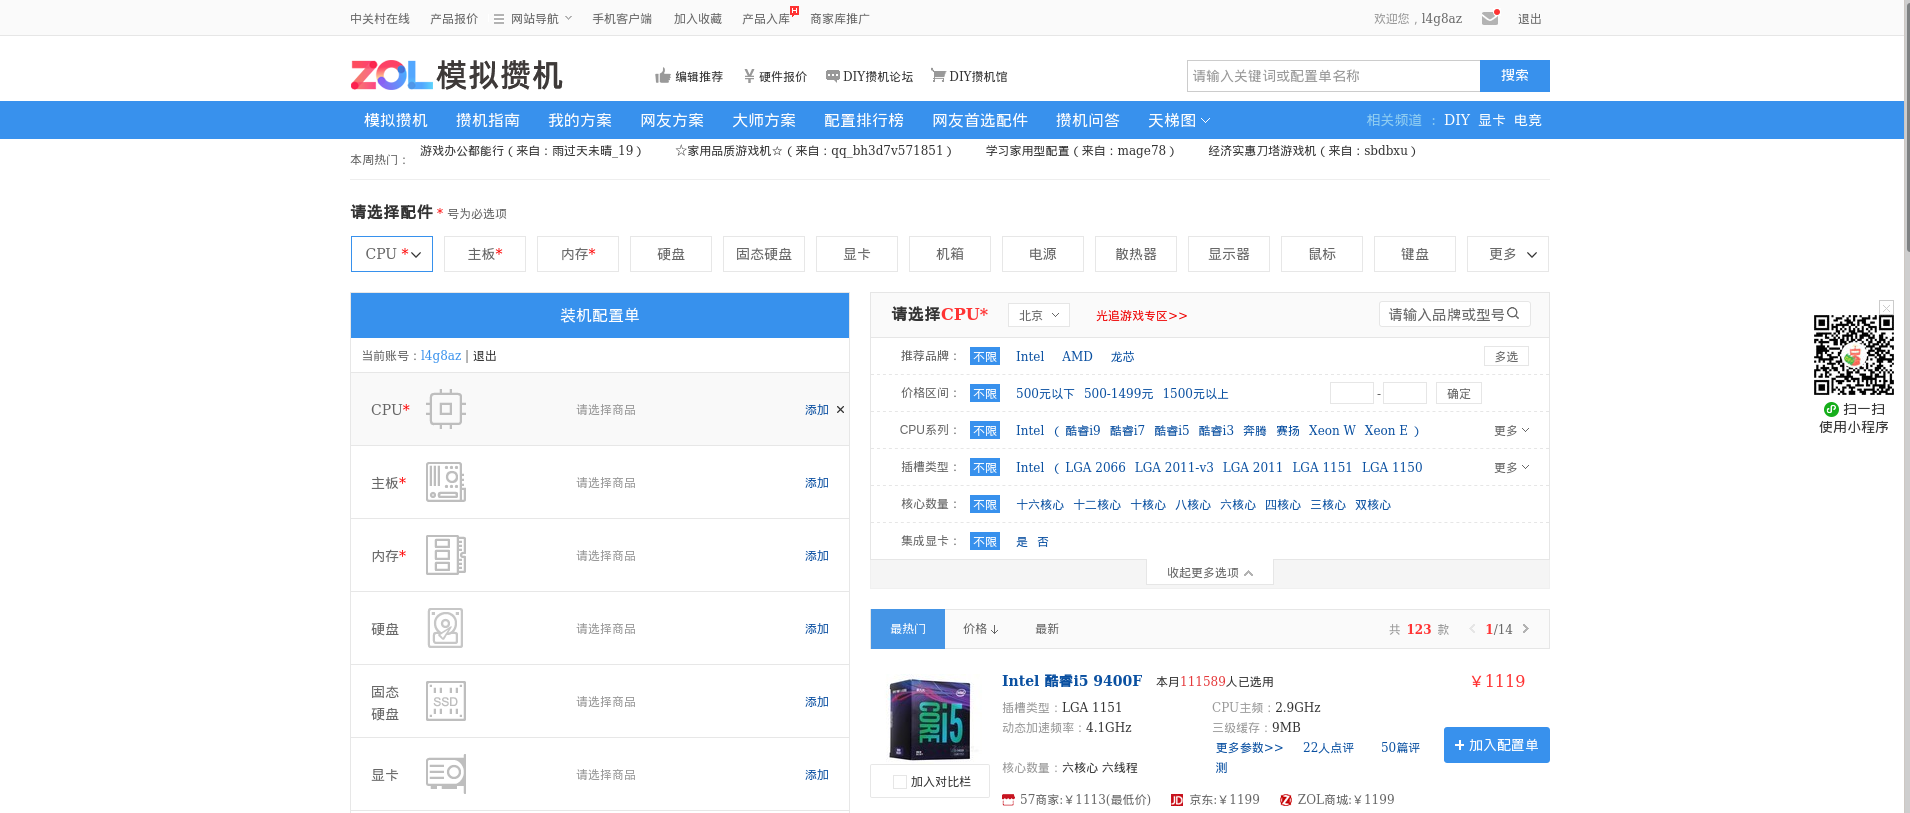Click the graphics card icon in config list
The height and width of the screenshot is (813, 1910).
pos(446,774)
